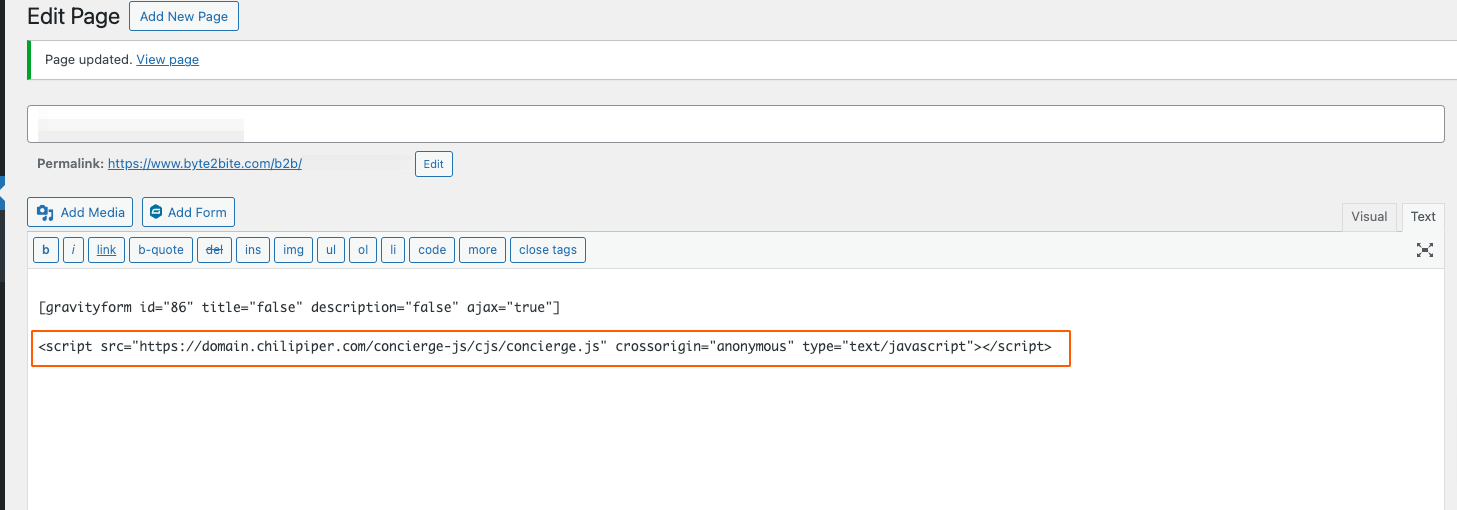Insert an image with img button
Image resolution: width=1457 pixels, height=510 pixels.
click(x=293, y=250)
